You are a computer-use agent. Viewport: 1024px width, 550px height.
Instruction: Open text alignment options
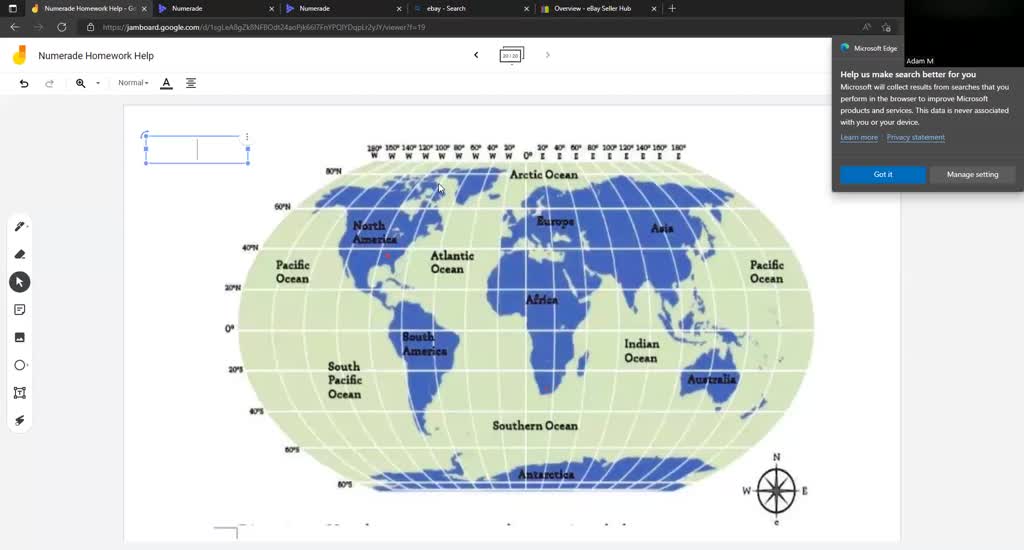coord(191,83)
